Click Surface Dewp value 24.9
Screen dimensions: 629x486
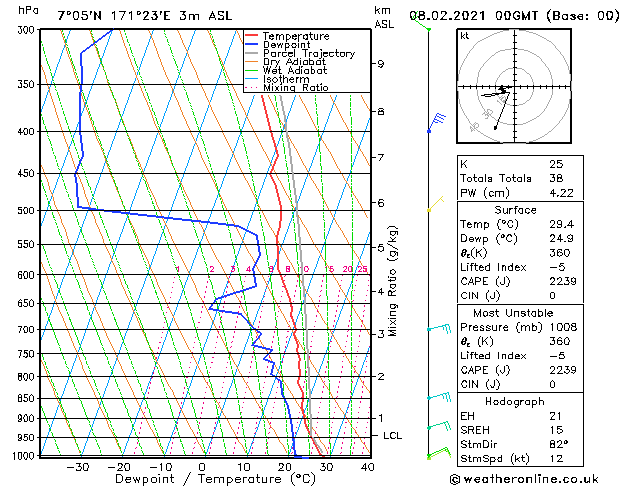[x=561, y=239]
